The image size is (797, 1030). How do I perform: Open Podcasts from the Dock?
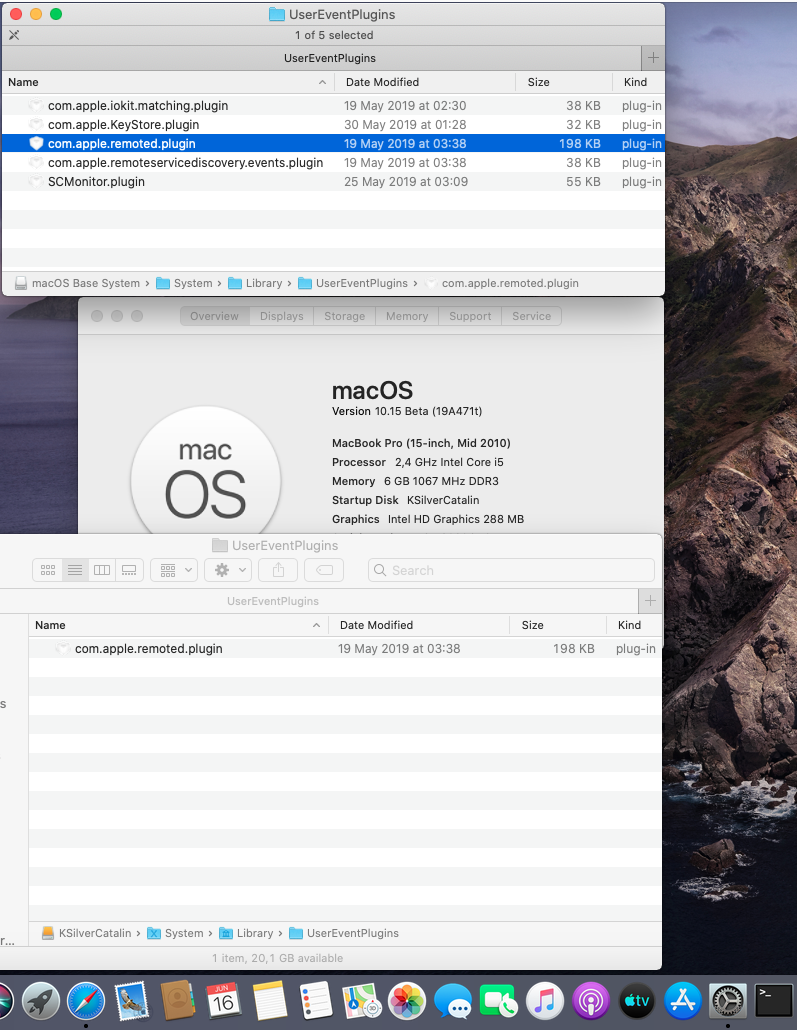pyautogui.click(x=591, y=1001)
